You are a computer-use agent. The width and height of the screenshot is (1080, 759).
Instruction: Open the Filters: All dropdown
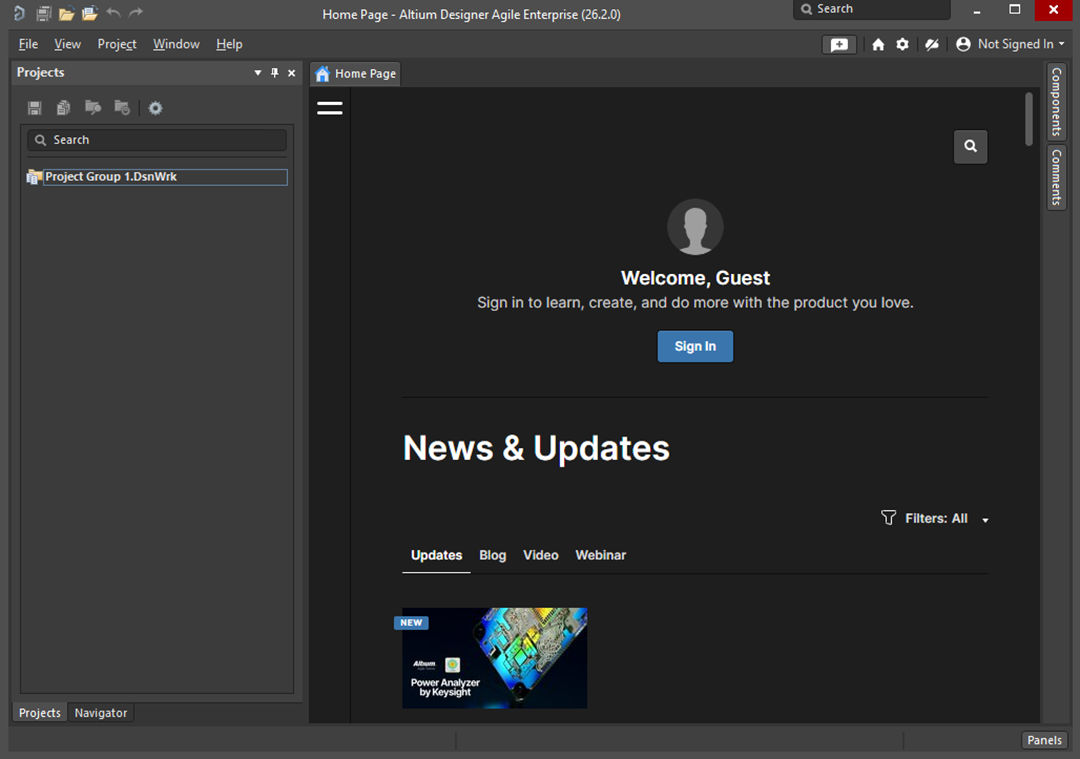(936, 518)
